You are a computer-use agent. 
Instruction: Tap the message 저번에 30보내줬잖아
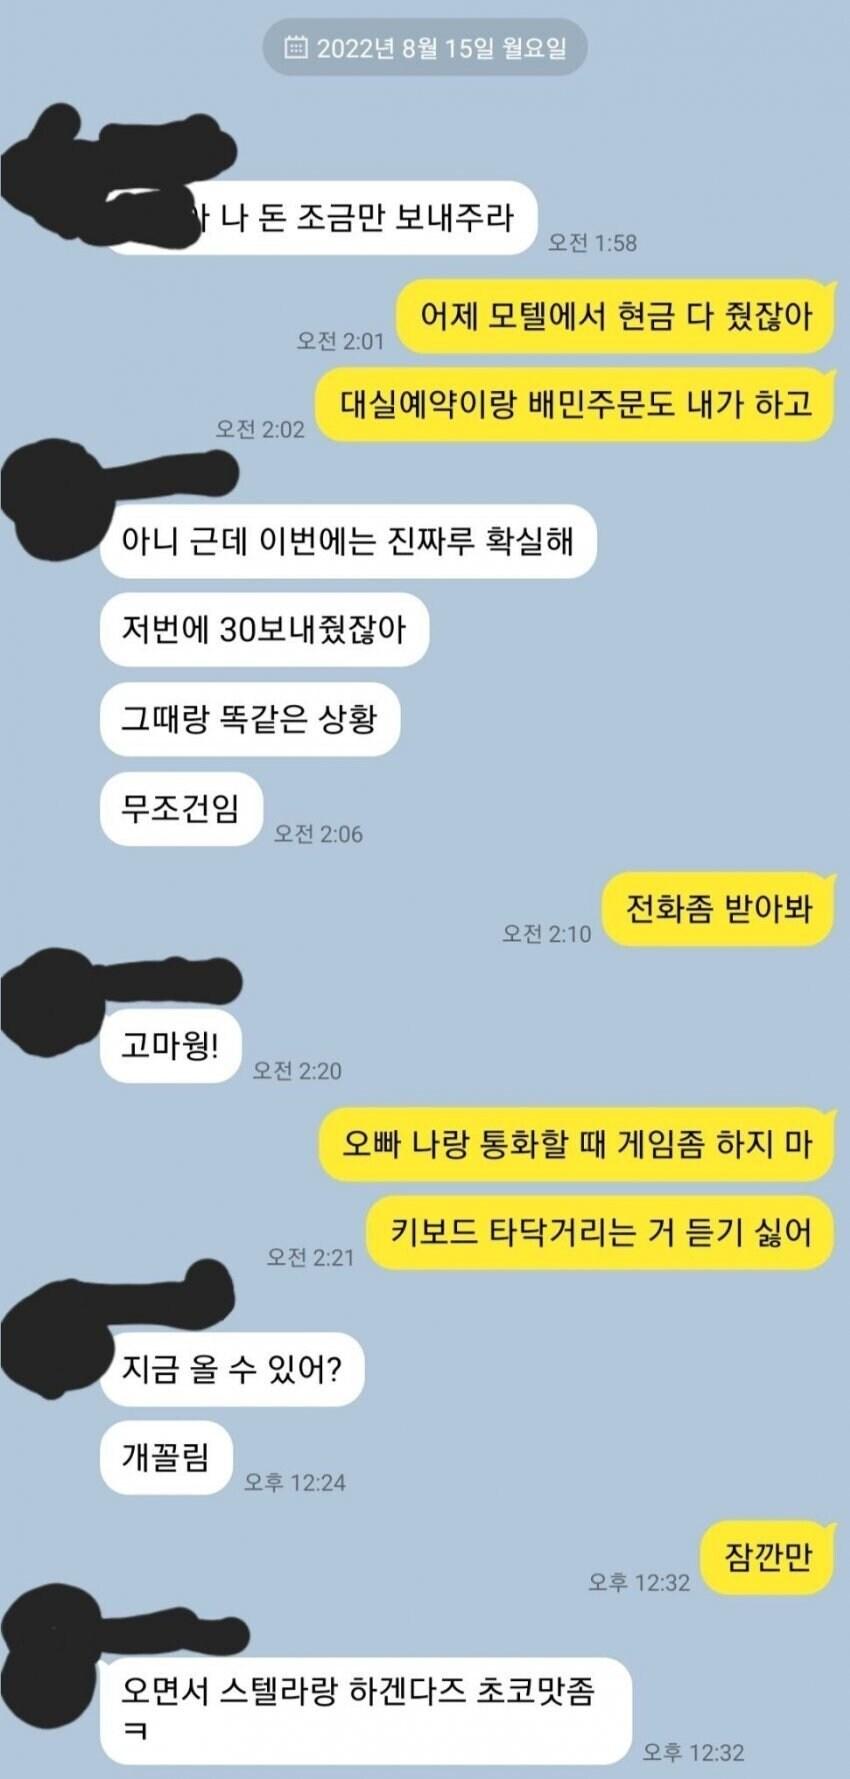[x=264, y=629]
